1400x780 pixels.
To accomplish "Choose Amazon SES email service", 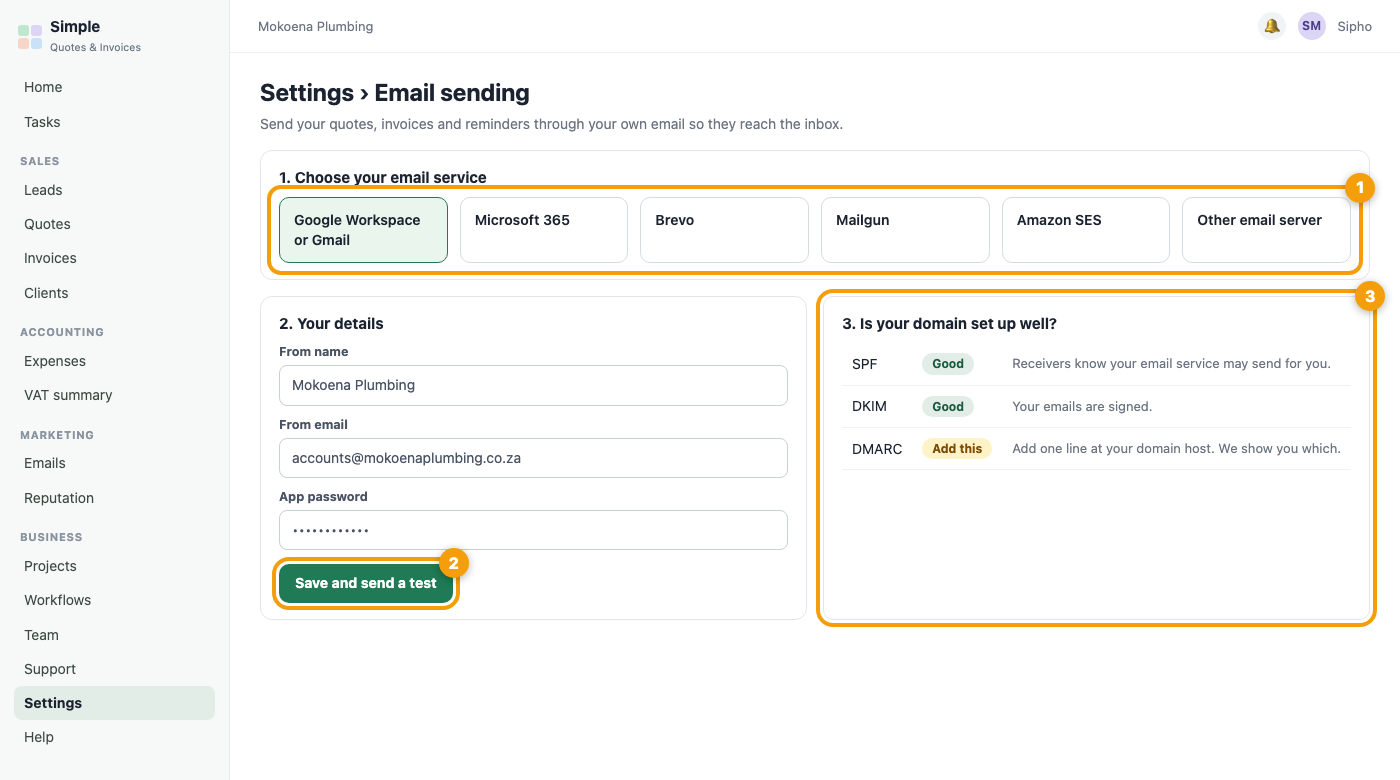I will point(1086,230).
